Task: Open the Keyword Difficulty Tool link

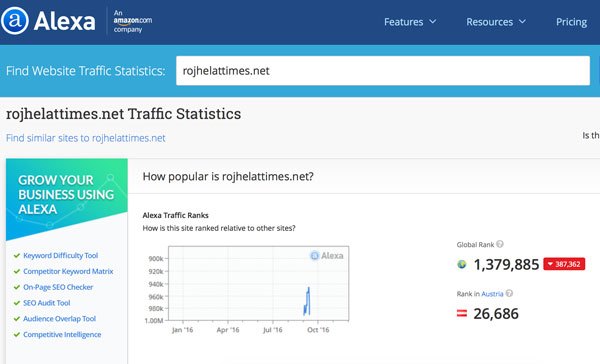Action: [60, 255]
